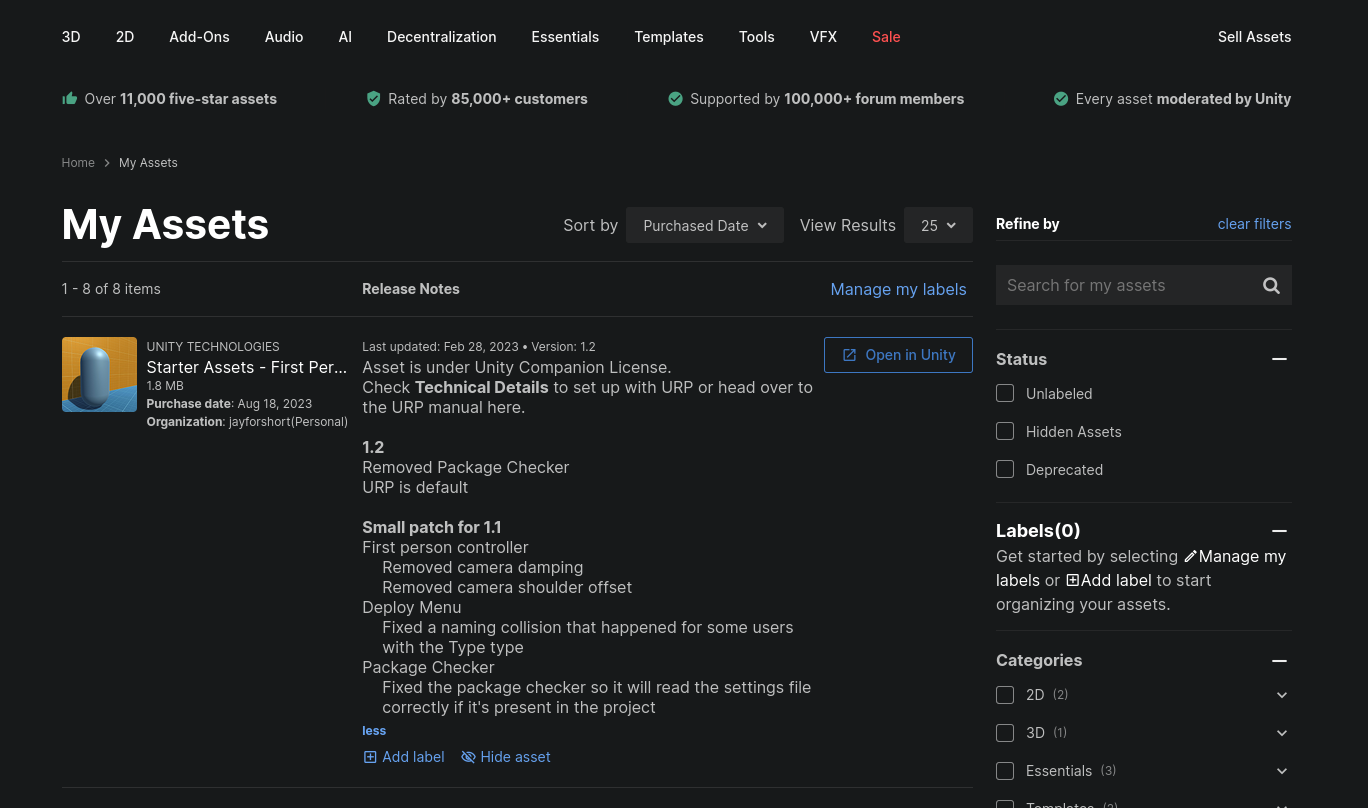Expand the 2D category chevron
The width and height of the screenshot is (1368, 808).
coord(1282,695)
